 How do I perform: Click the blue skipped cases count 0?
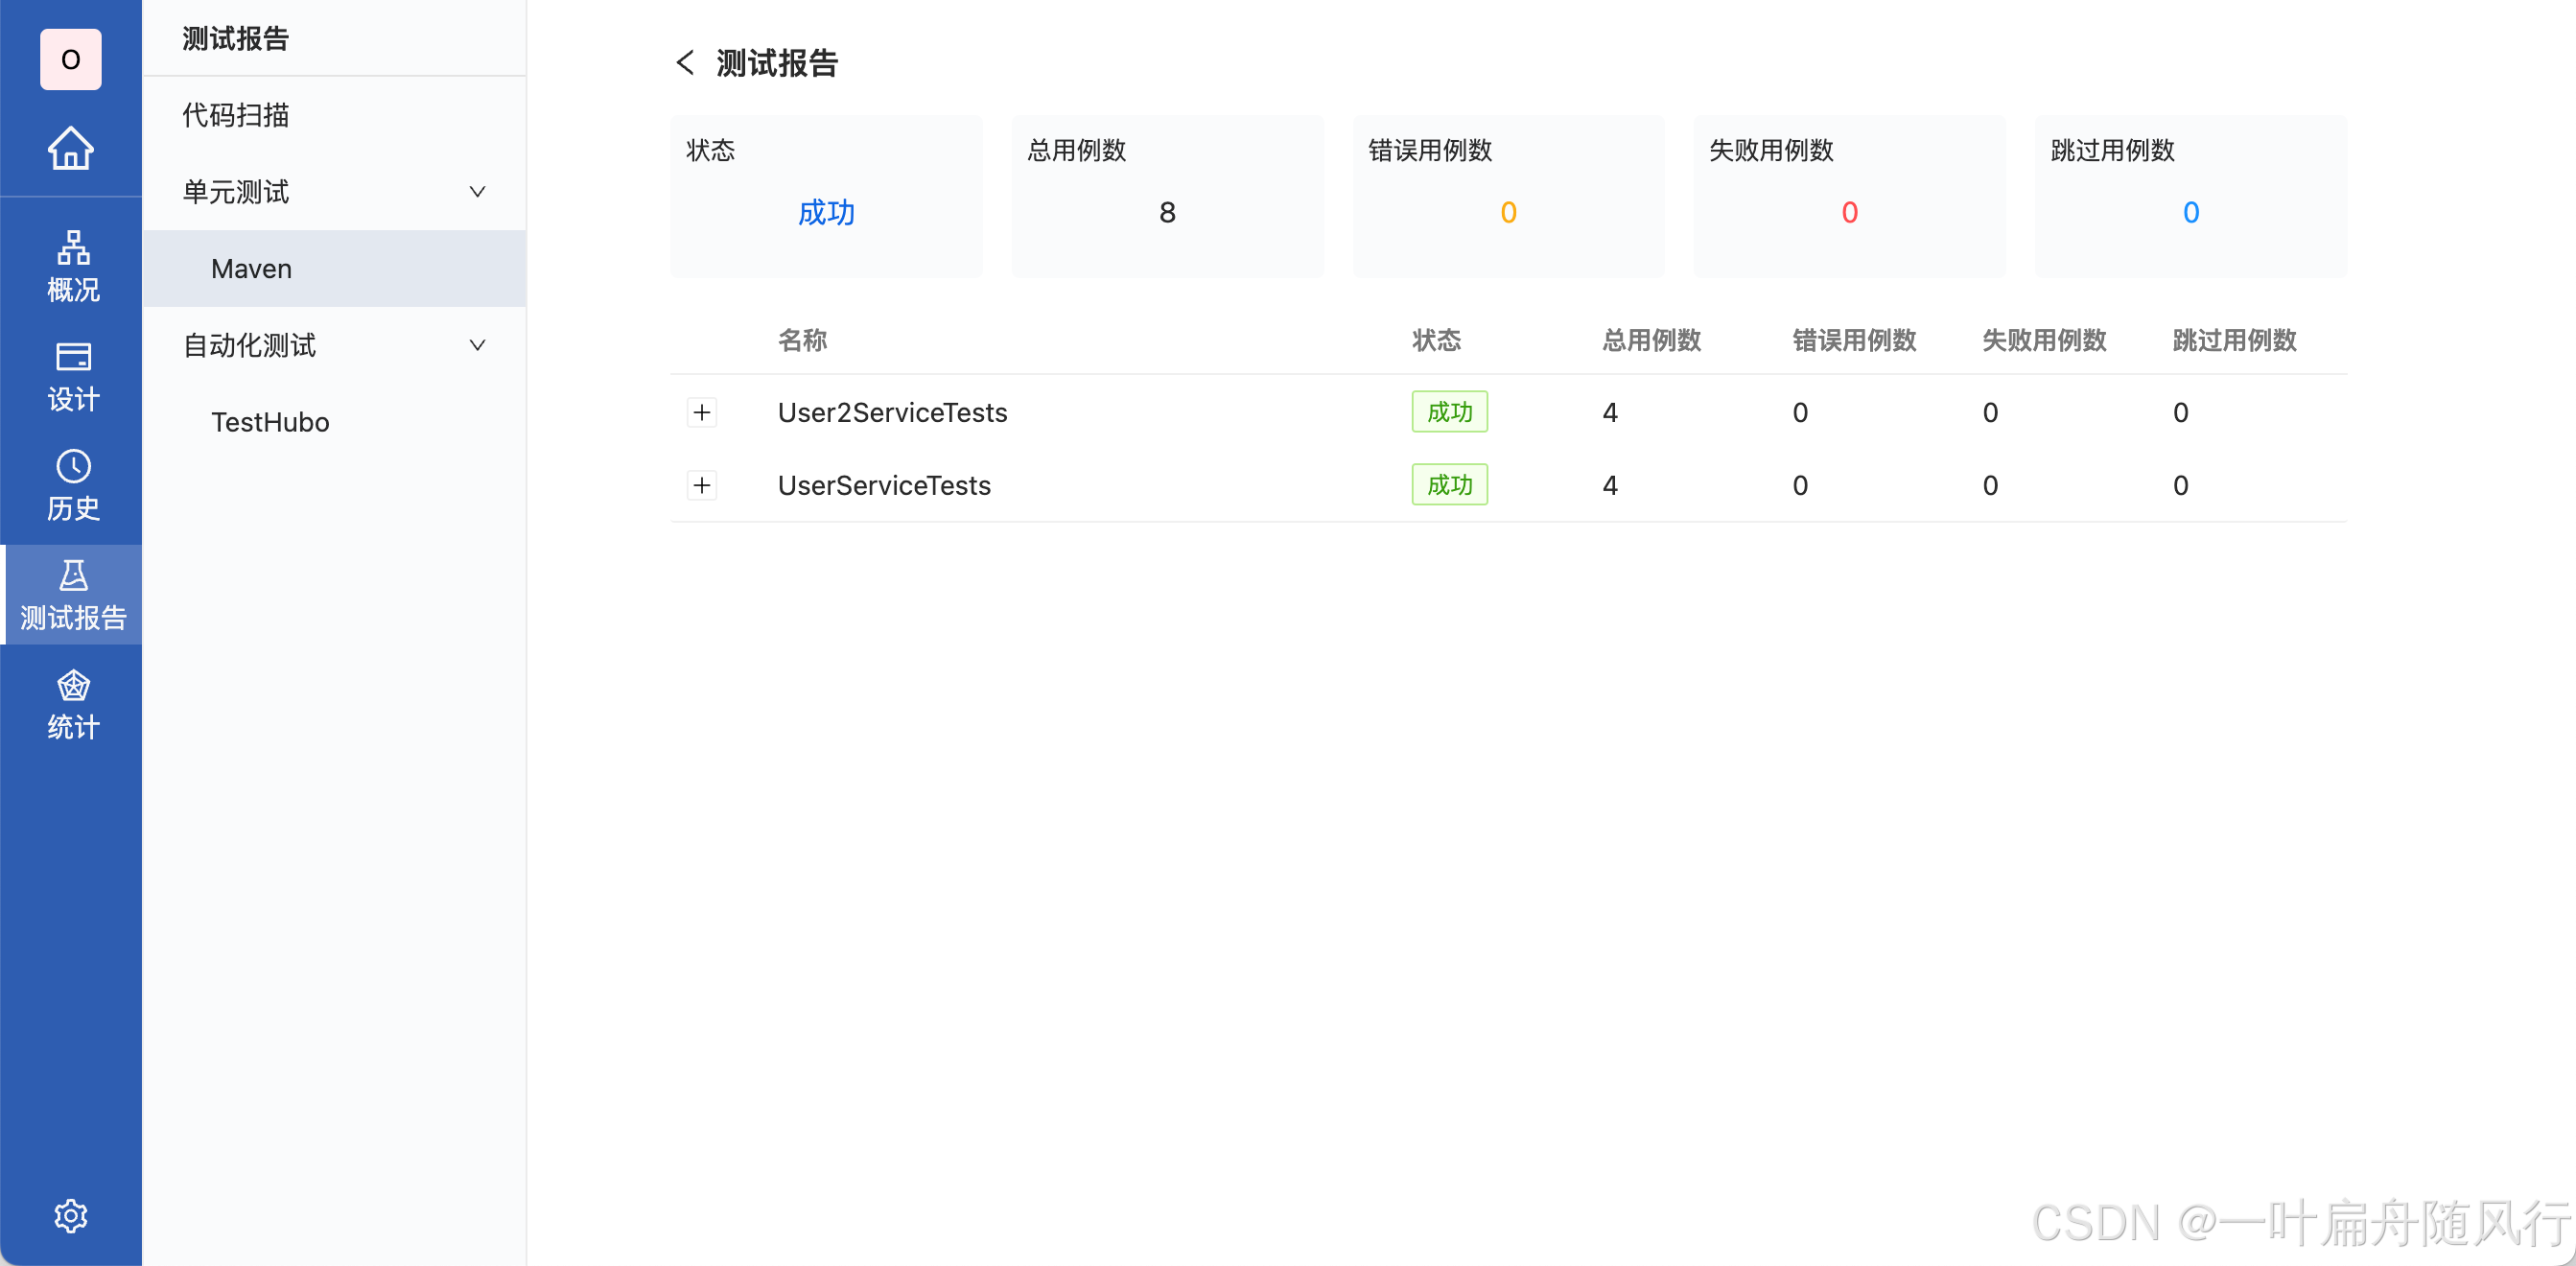(x=2190, y=212)
